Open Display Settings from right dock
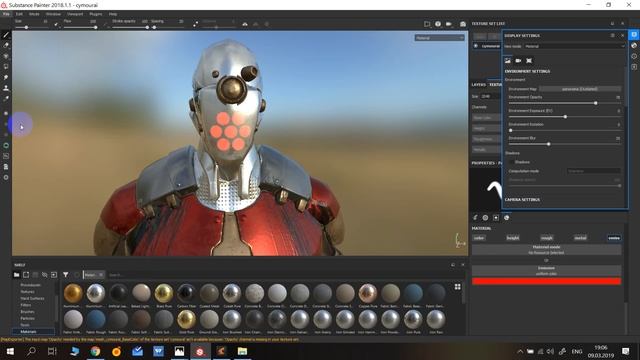Viewport: 640px width, 360px height. [x=634, y=35]
